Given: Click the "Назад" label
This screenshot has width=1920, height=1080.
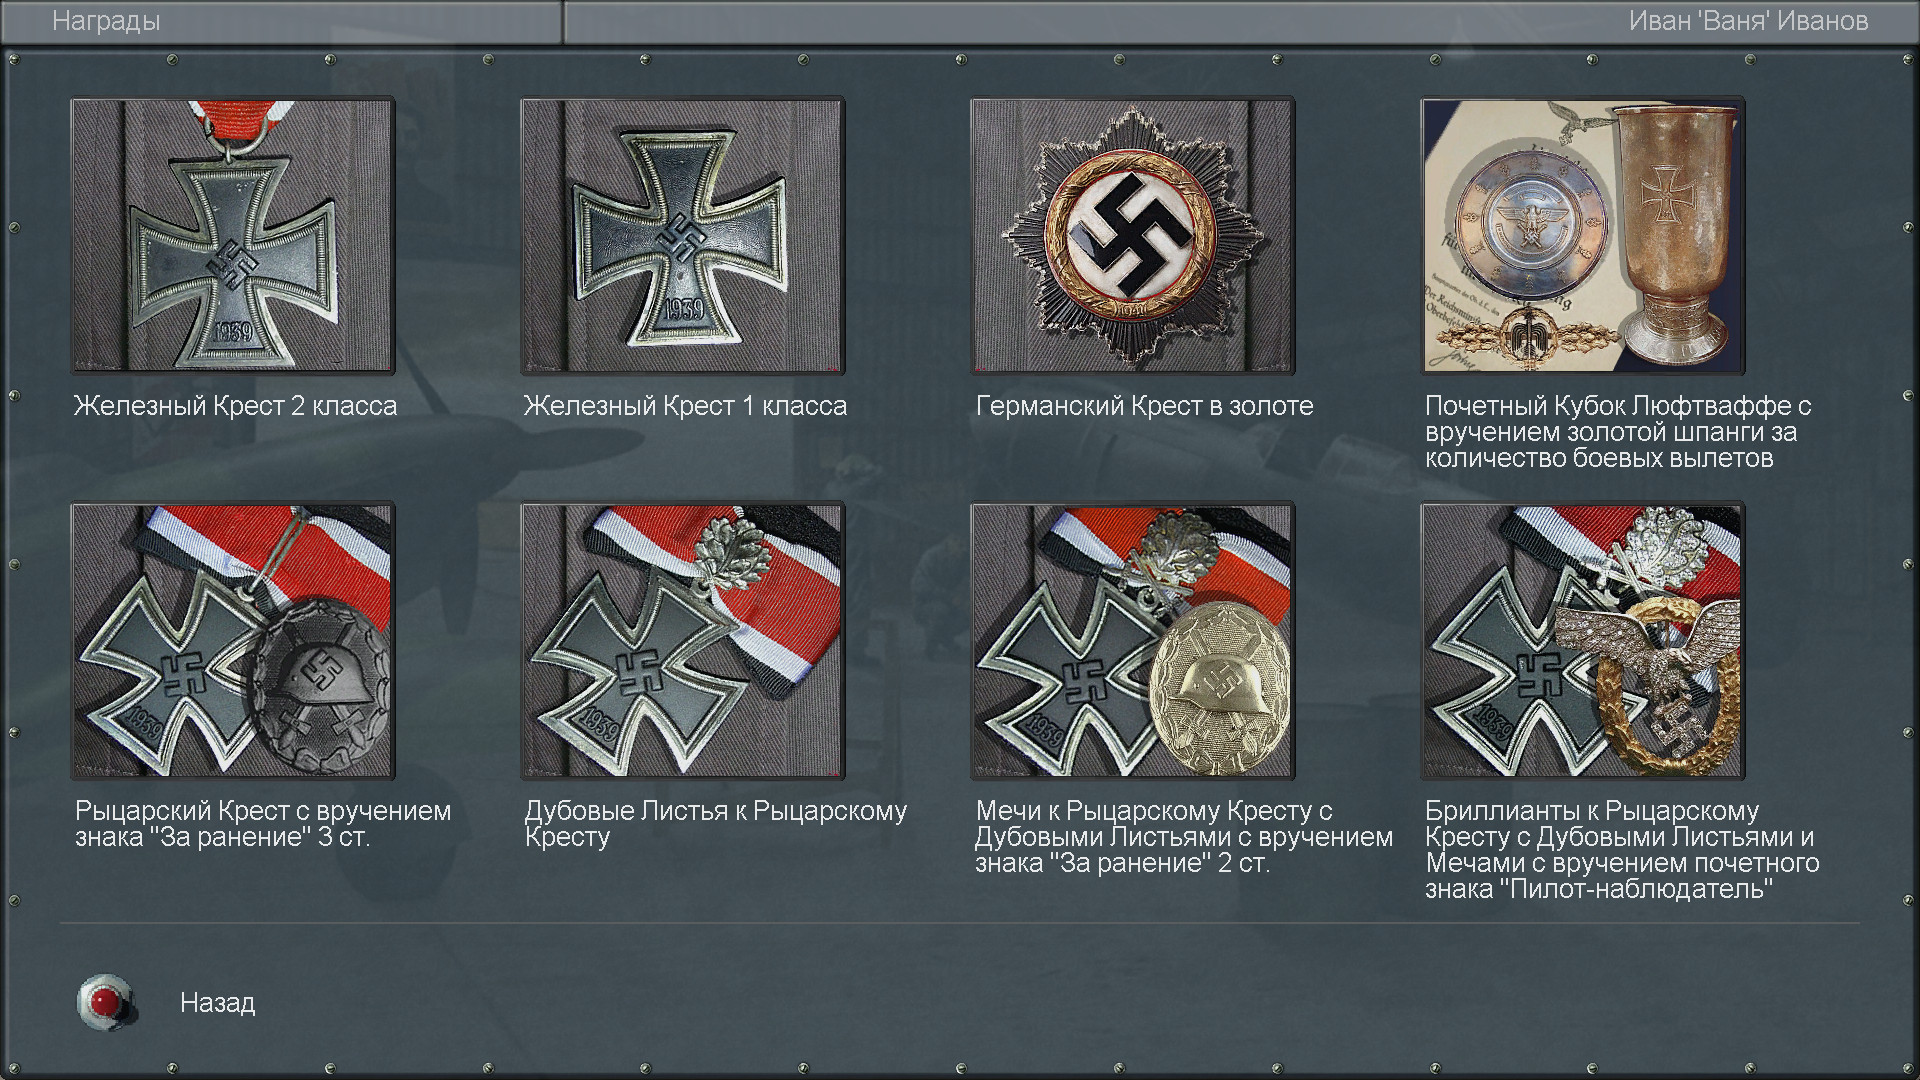Looking at the screenshot, I should pos(217,1003).
